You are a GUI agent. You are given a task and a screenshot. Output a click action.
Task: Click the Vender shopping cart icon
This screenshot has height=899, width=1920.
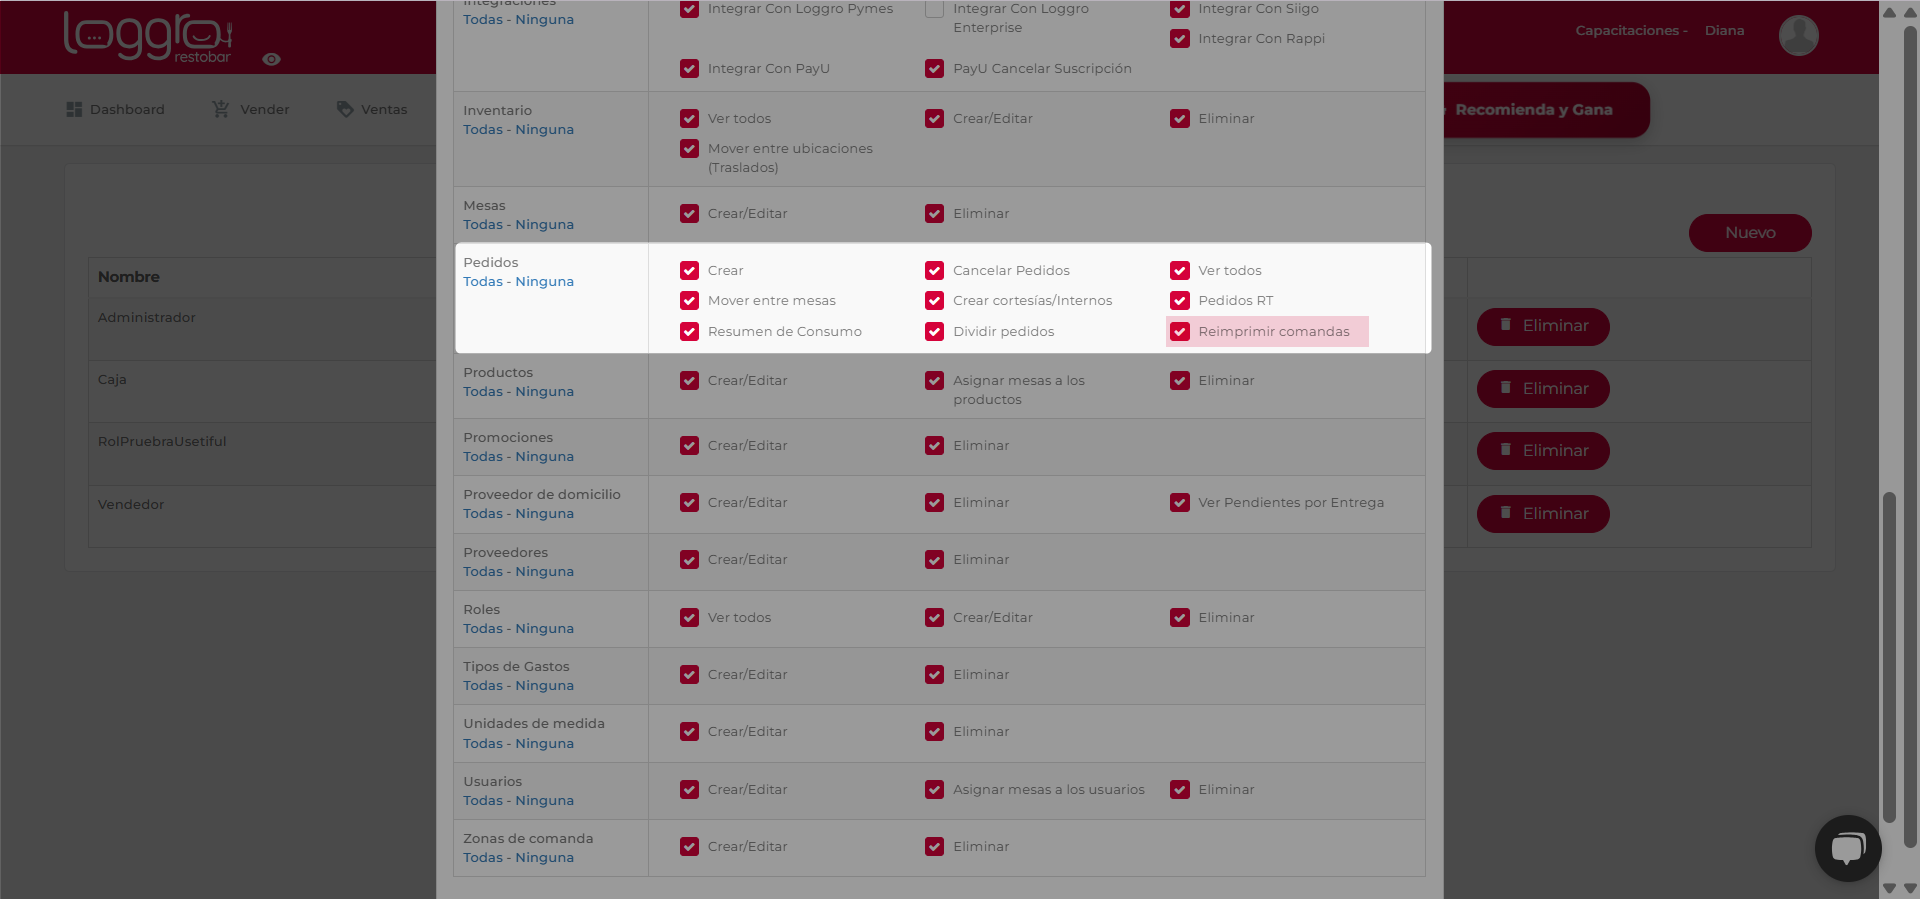click(x=221, y=109)
